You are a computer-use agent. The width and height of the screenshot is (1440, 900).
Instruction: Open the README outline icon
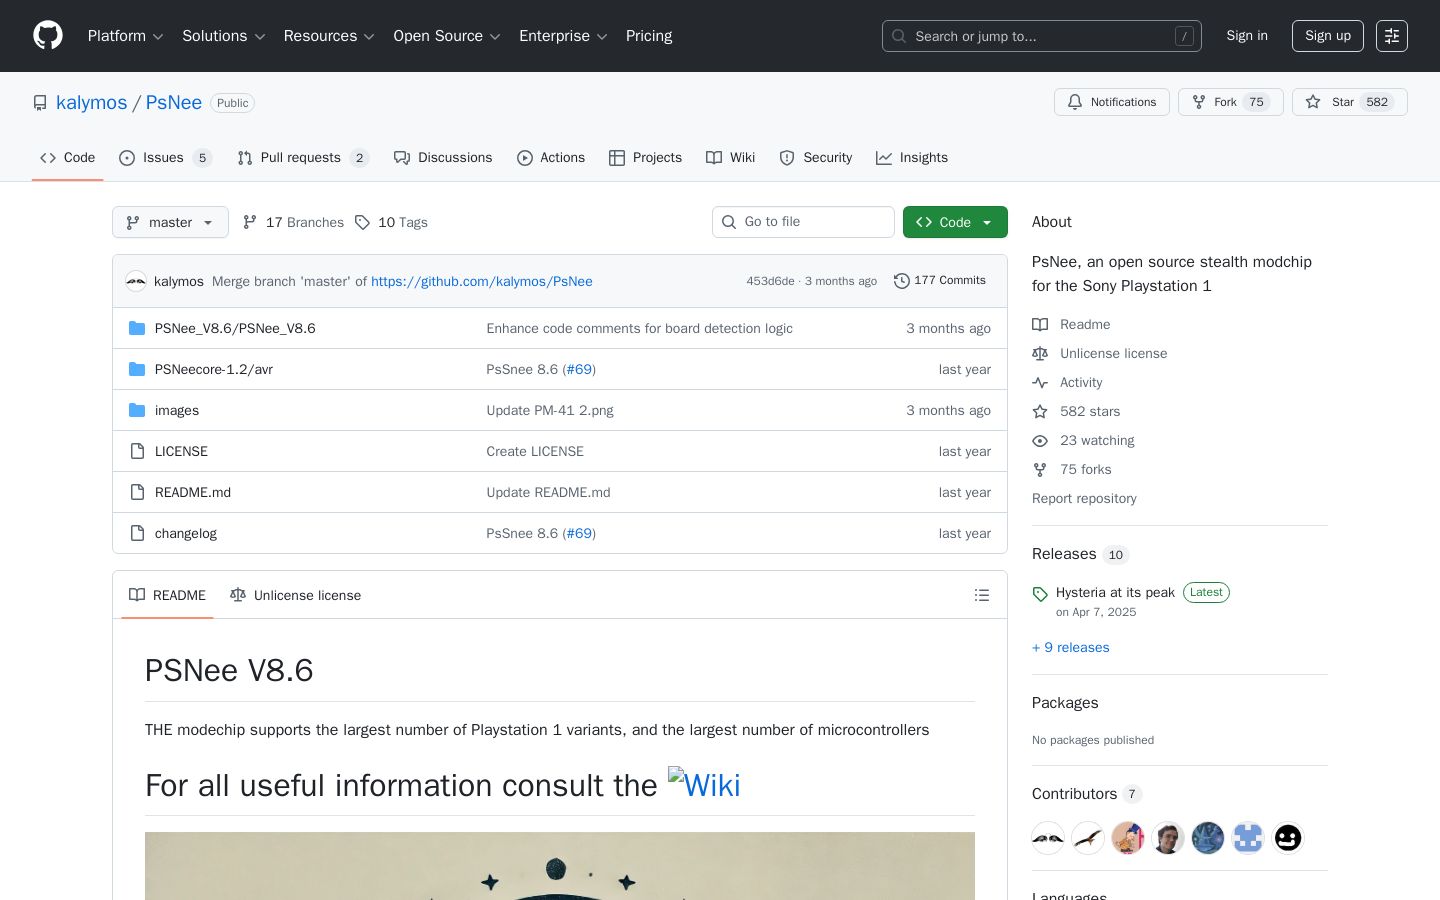(982, 595)
